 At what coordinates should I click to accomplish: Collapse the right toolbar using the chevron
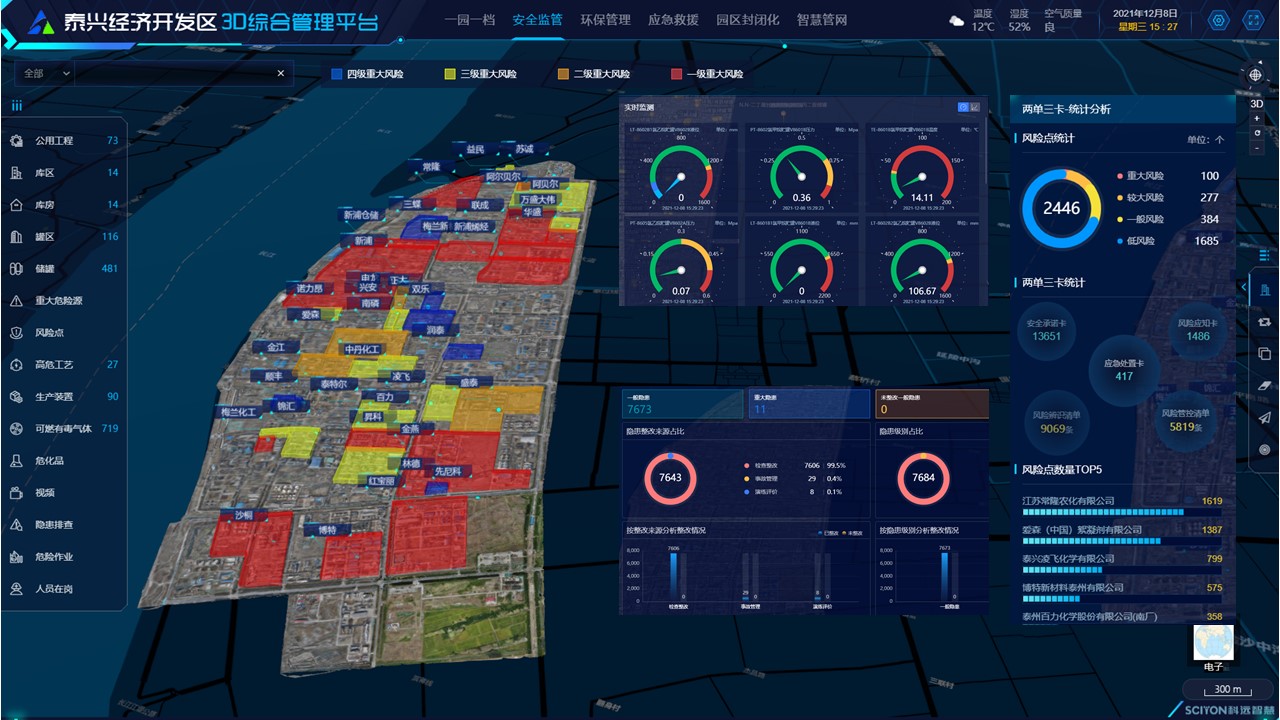click(1244, 288)
